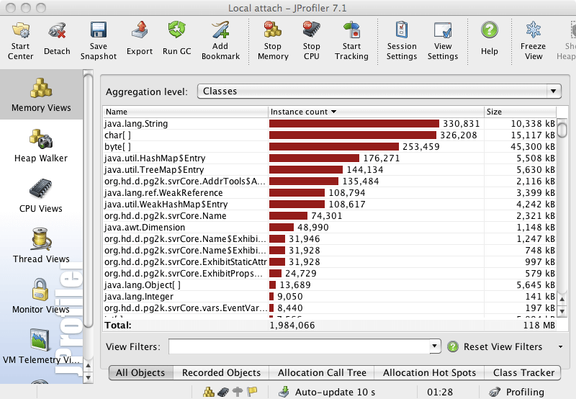This screenshot has width=576, height=399.
Task: Switch to the Recorded Objects tab
Action: [221, 373]
